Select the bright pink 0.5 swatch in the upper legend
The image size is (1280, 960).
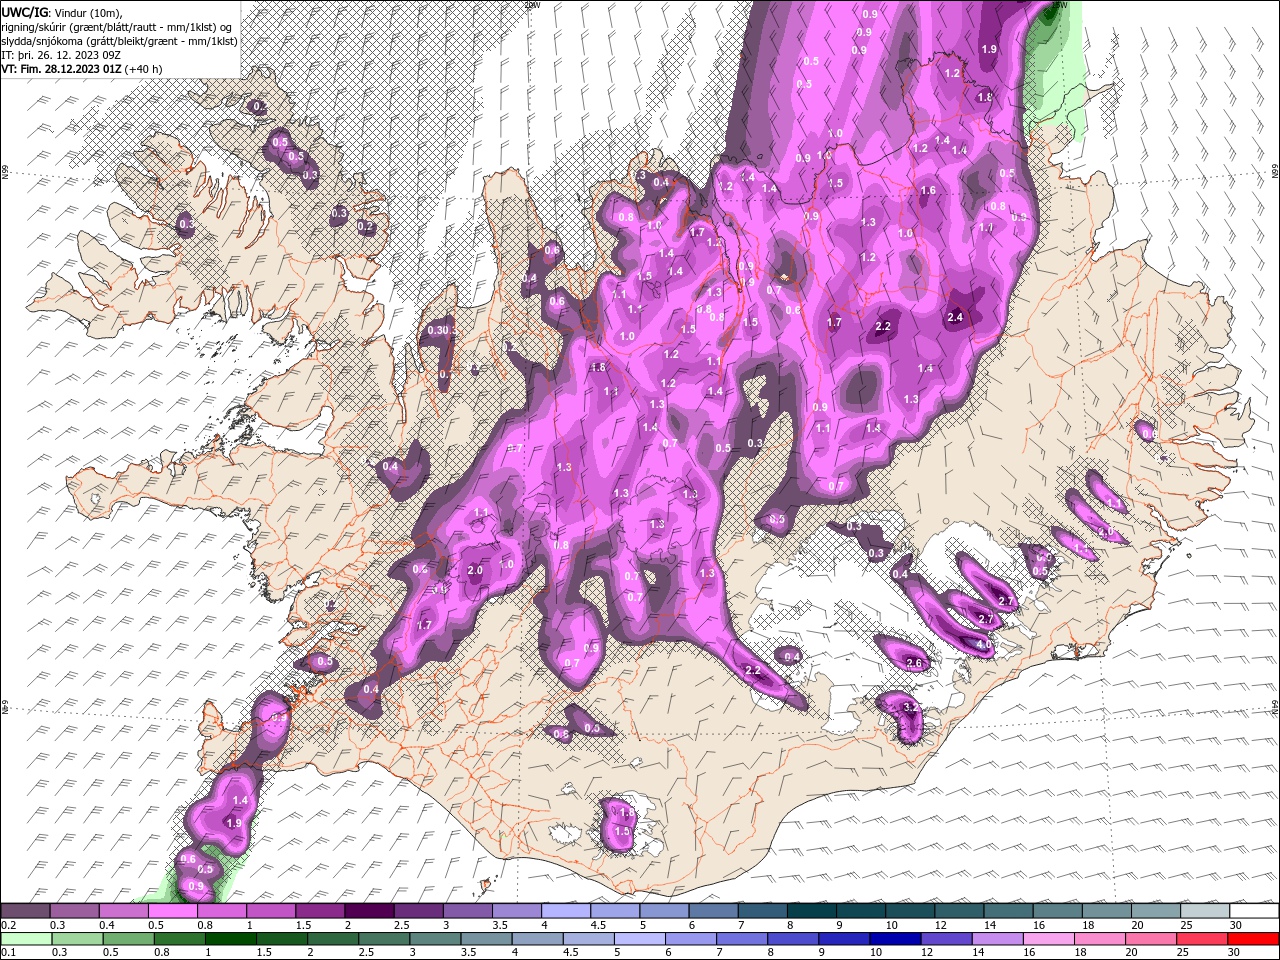pyautogui.click(x=172, y=911)
